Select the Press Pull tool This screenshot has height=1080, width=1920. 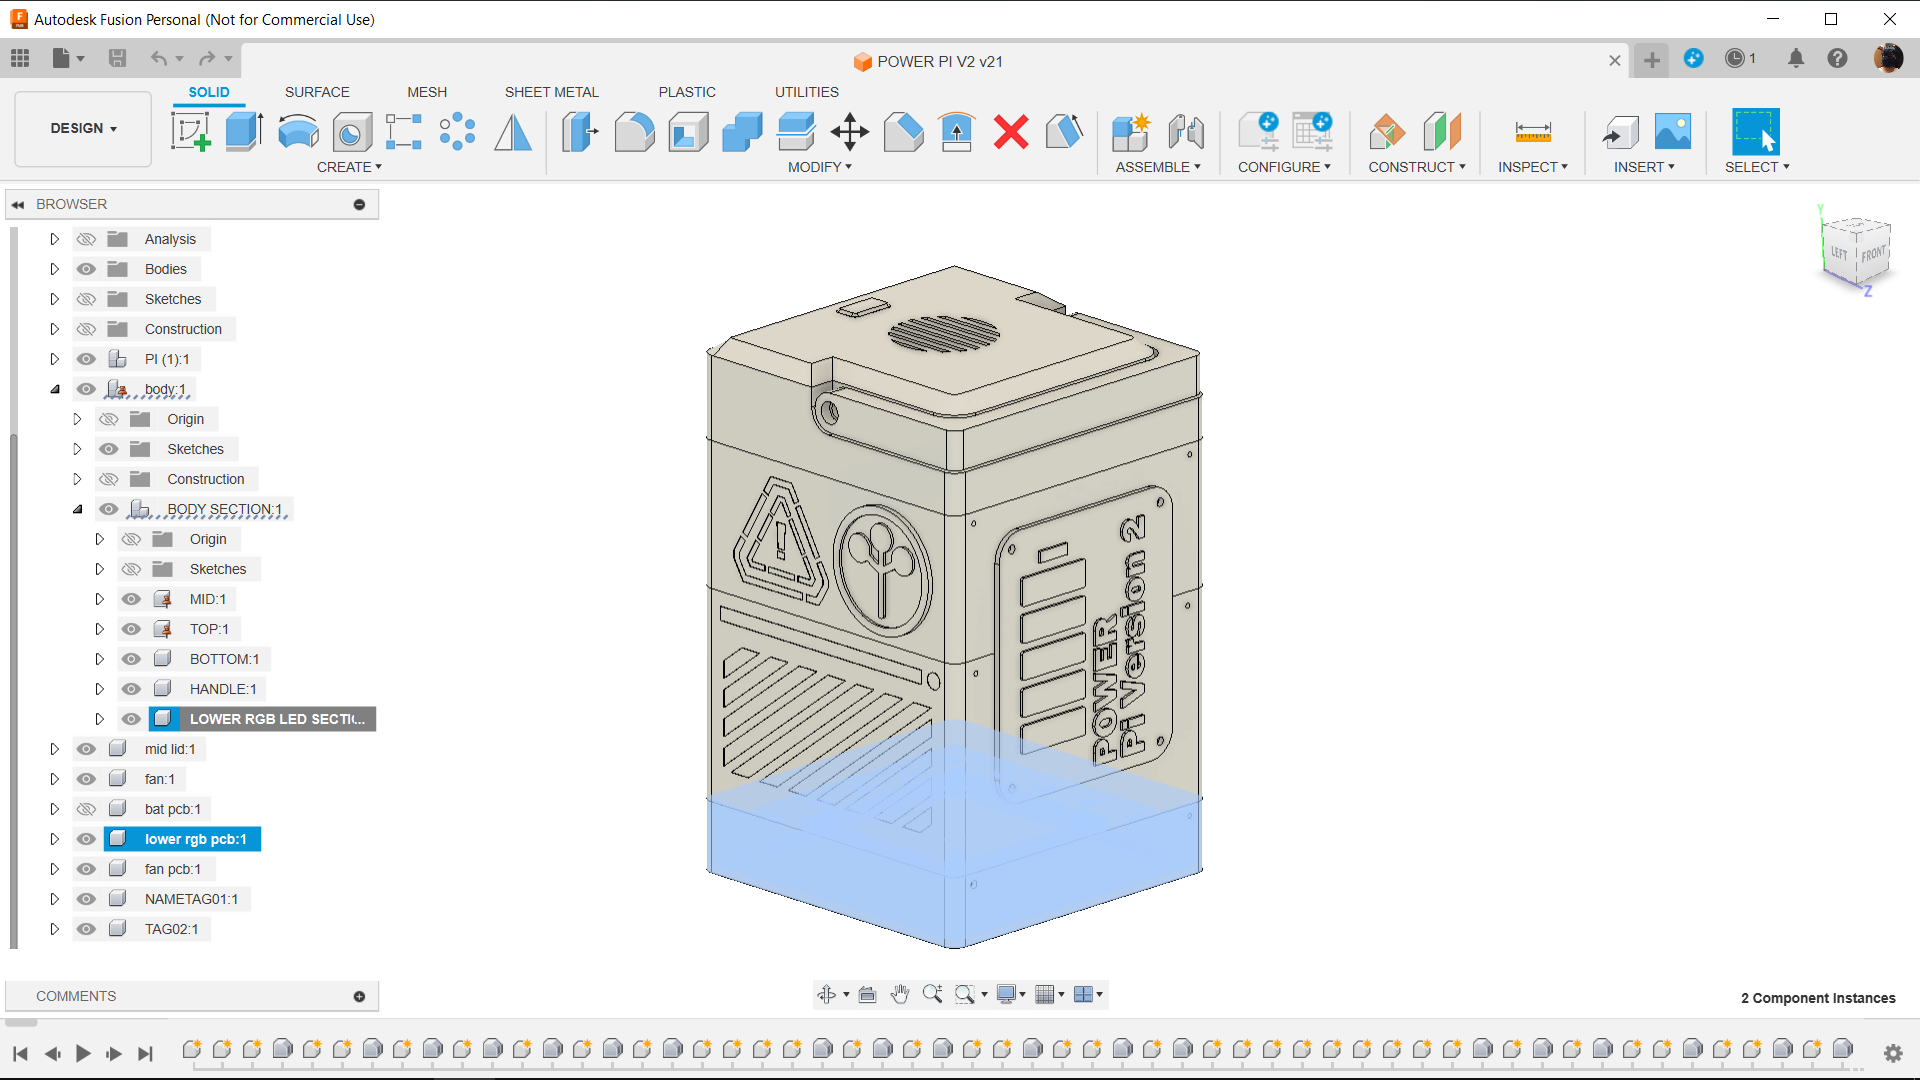pos(580,131)
